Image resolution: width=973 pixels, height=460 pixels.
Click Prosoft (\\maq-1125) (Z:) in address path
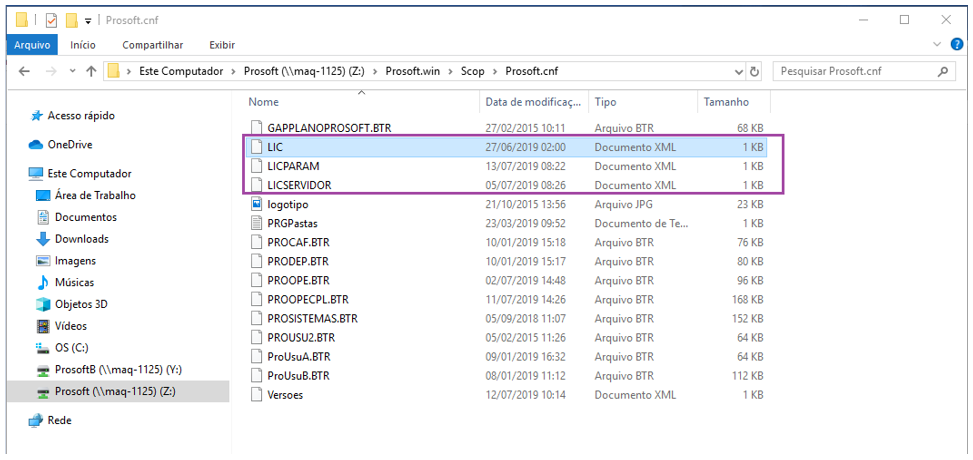pyautogui.click(x=303, y=71)
